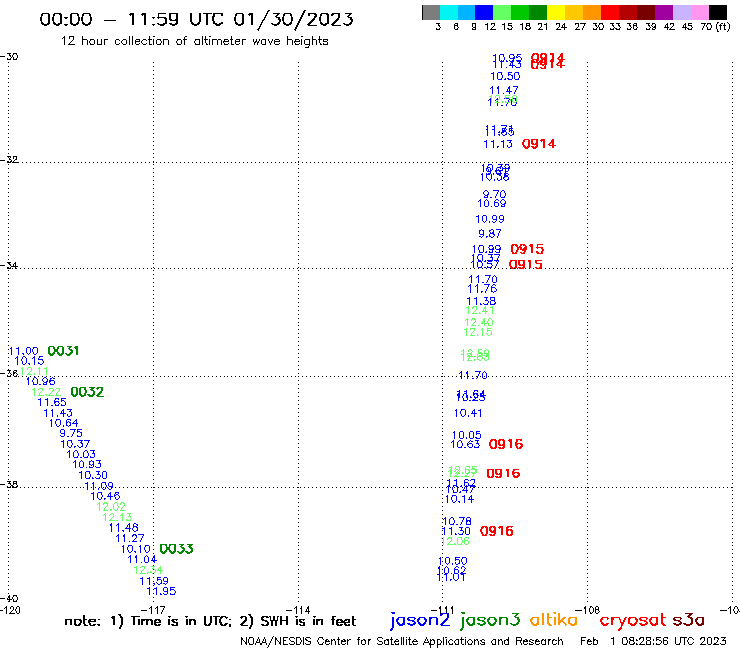
Task: Click the green time stamp 0031
Action: (x=63, y=351)
